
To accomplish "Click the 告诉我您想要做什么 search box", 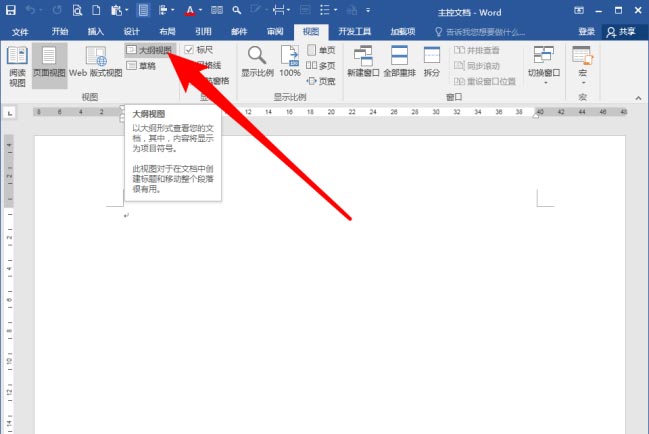I will click(x=480, y=32).
